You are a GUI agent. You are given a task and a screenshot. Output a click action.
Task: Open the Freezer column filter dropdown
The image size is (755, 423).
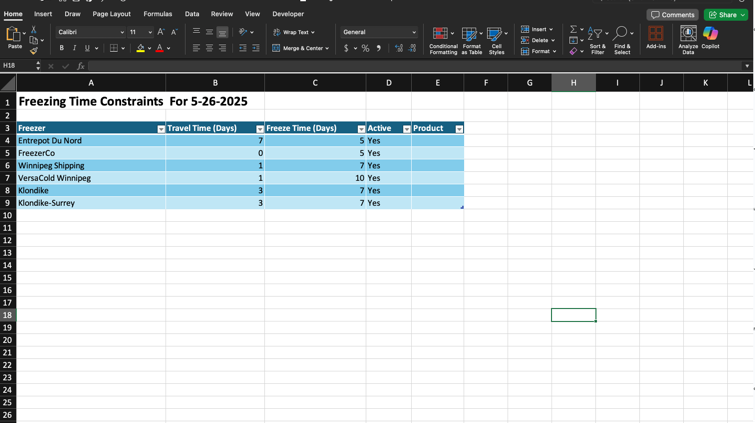(x=161, y=129)
